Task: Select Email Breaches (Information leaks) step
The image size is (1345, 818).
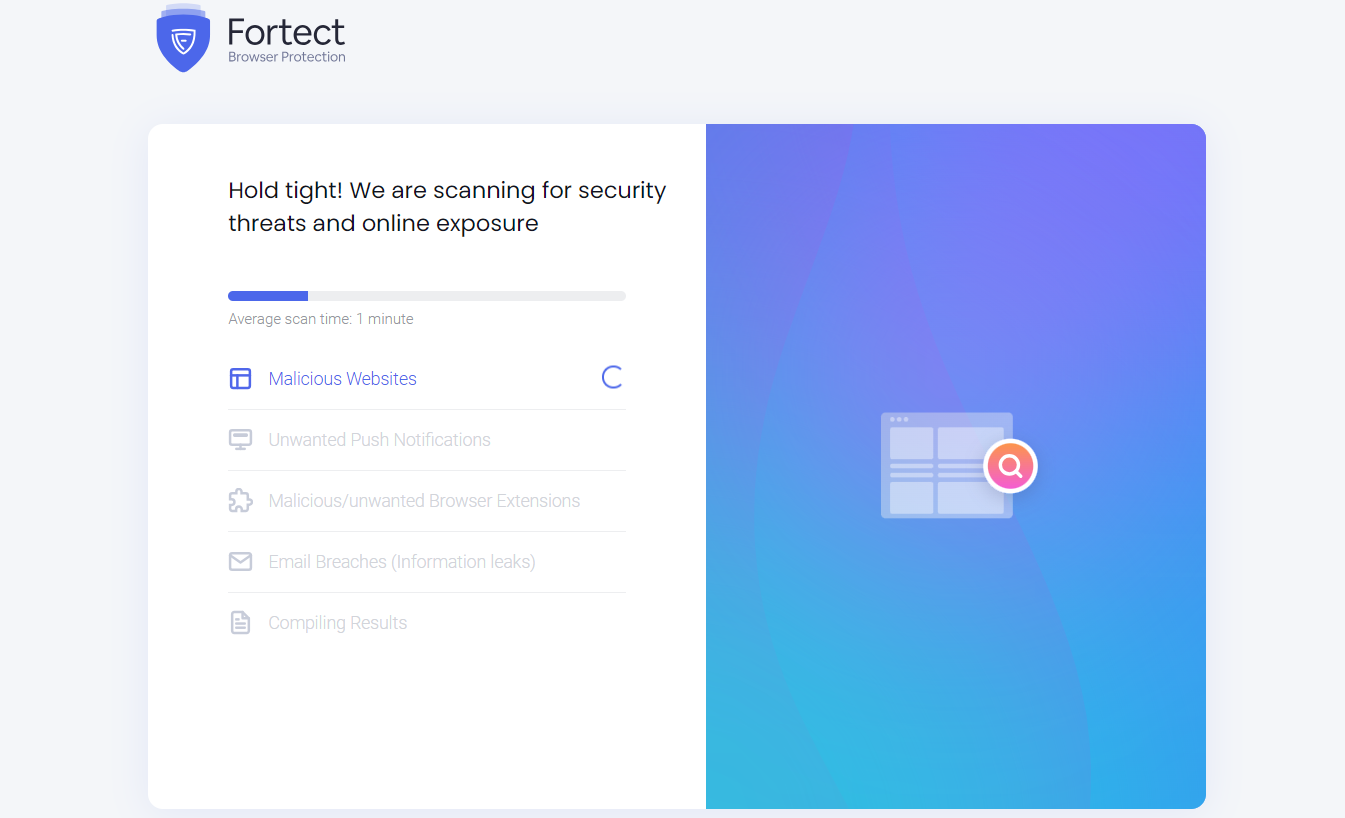Action: click(402, 562)
